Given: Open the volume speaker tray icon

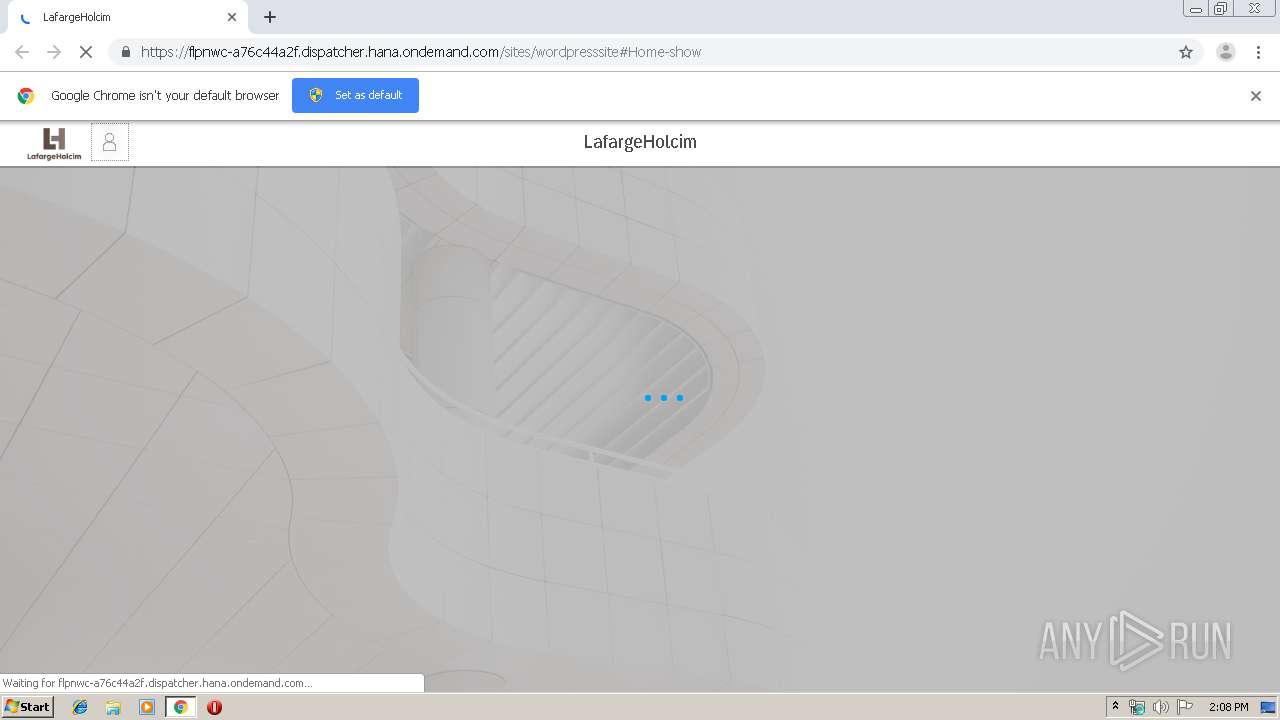Looking at the screenshot, I should coord(1161,707).
